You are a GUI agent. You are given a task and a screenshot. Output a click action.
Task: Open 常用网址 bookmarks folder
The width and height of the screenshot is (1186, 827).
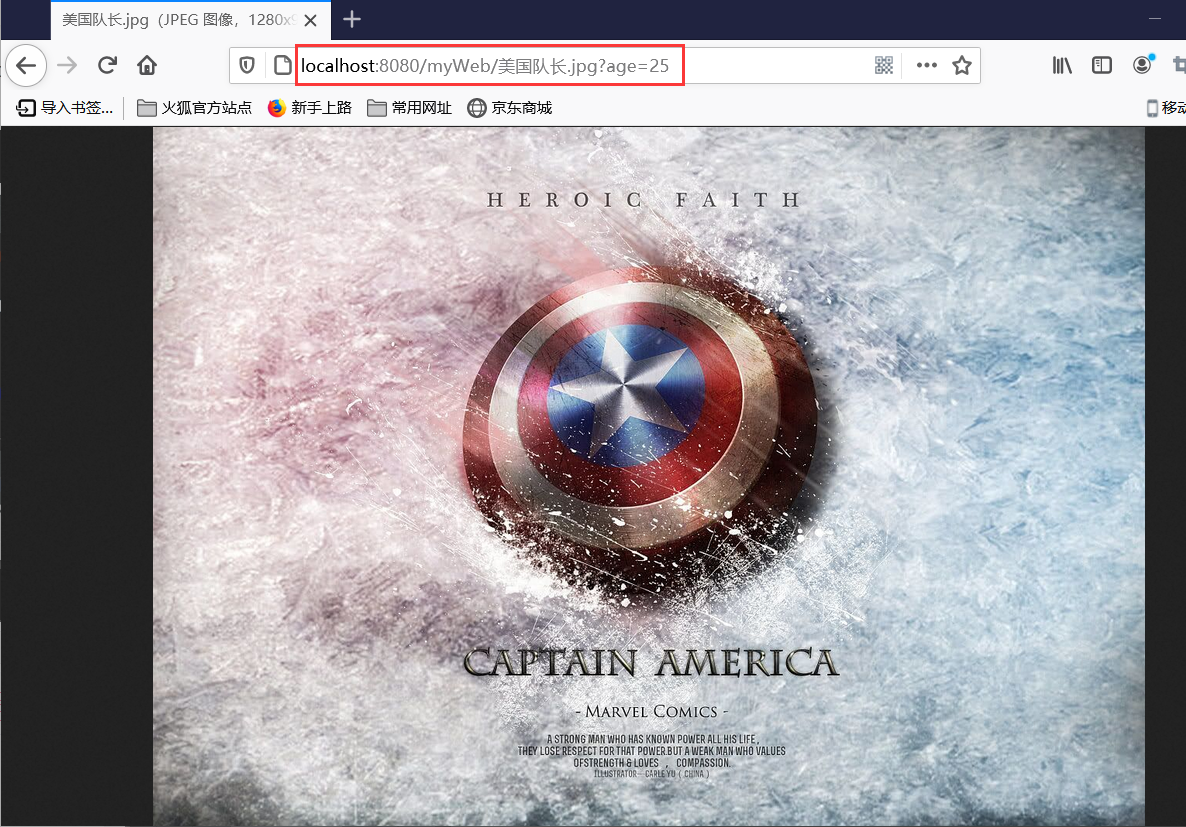(x=409, y=108)
